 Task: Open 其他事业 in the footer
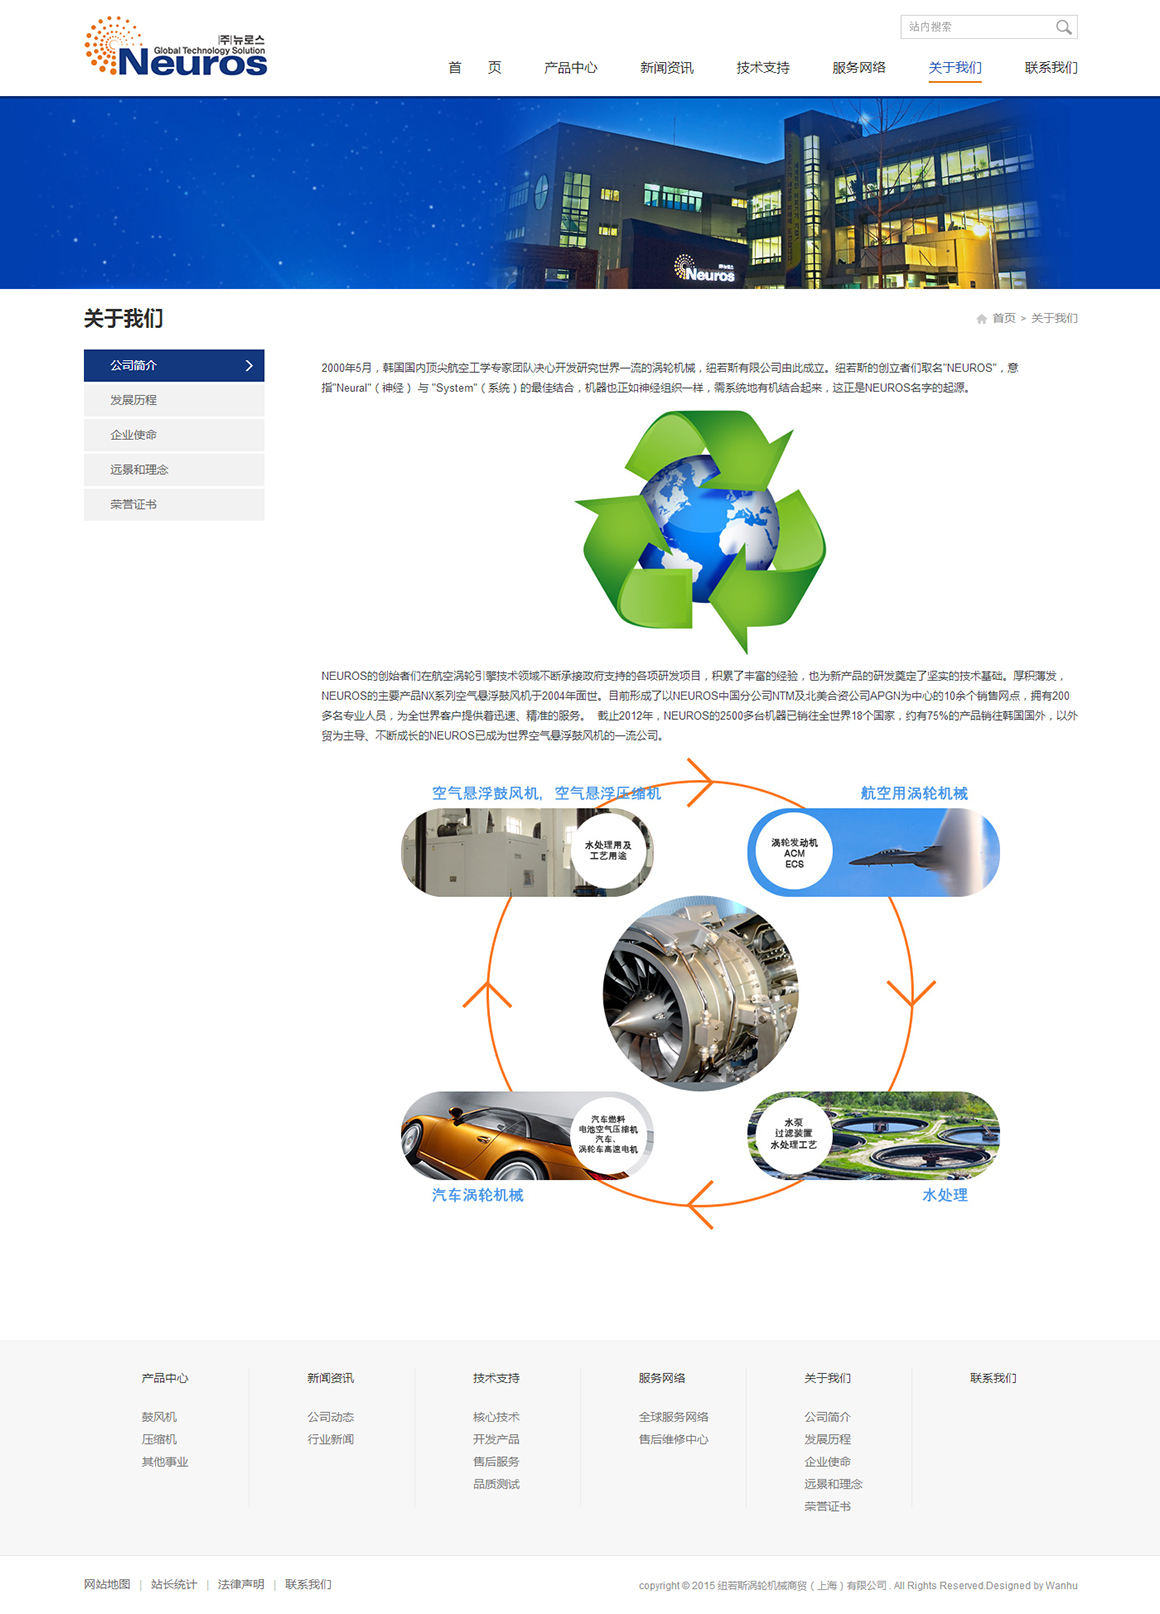click(x=165, y=1462)
